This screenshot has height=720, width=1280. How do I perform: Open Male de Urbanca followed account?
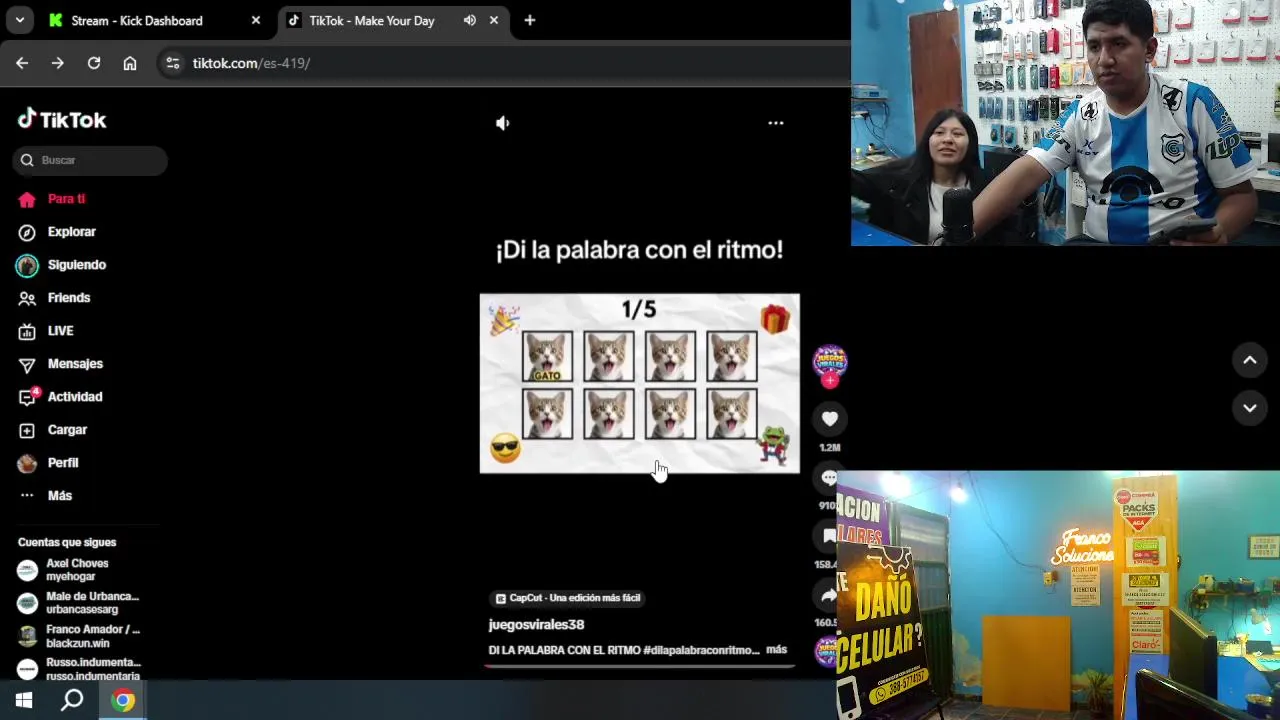[78, 603]
